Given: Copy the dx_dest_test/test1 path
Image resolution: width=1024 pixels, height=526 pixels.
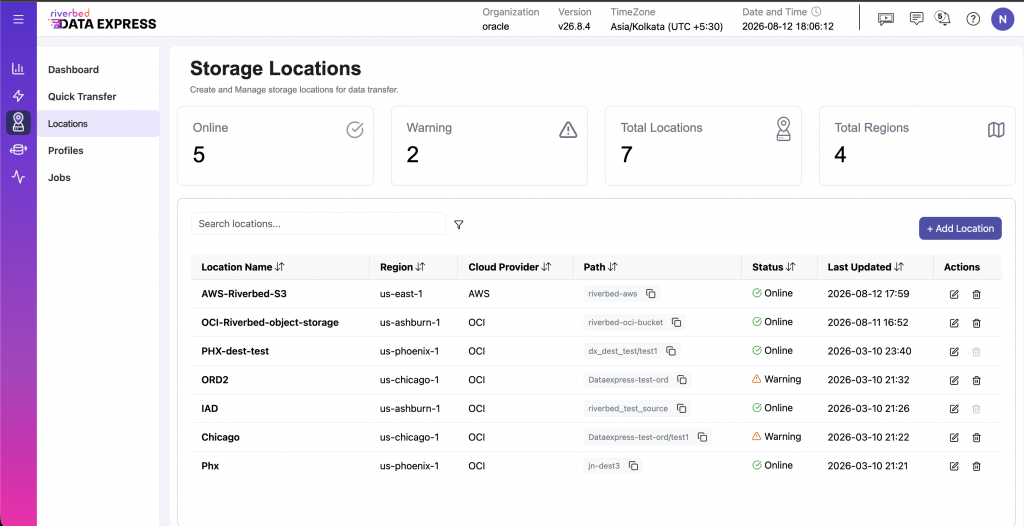Looking at the screenshot, I should pyautogui.click(x=671, y=352).
